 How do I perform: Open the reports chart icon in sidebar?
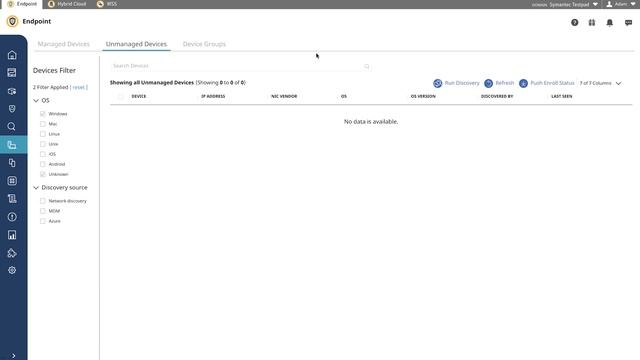pyautogui.click(x=12, y=235)
